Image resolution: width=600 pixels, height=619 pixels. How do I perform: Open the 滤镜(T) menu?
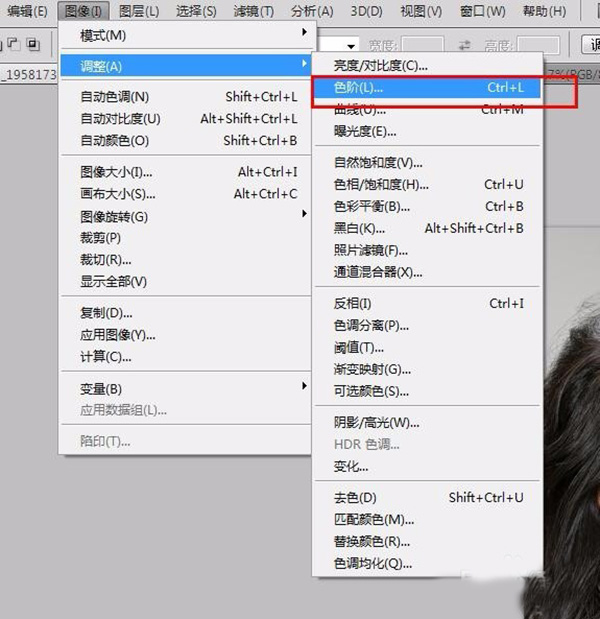coord(253,11)
